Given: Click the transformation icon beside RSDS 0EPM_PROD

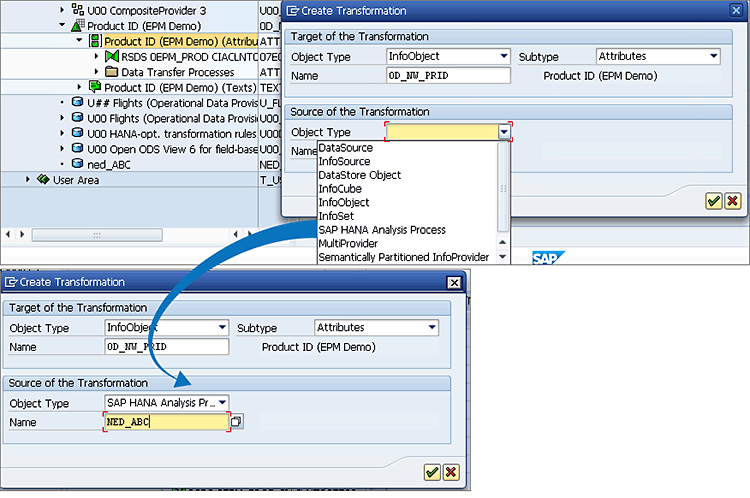Looking at the screenshot, I should coord(112,56).
